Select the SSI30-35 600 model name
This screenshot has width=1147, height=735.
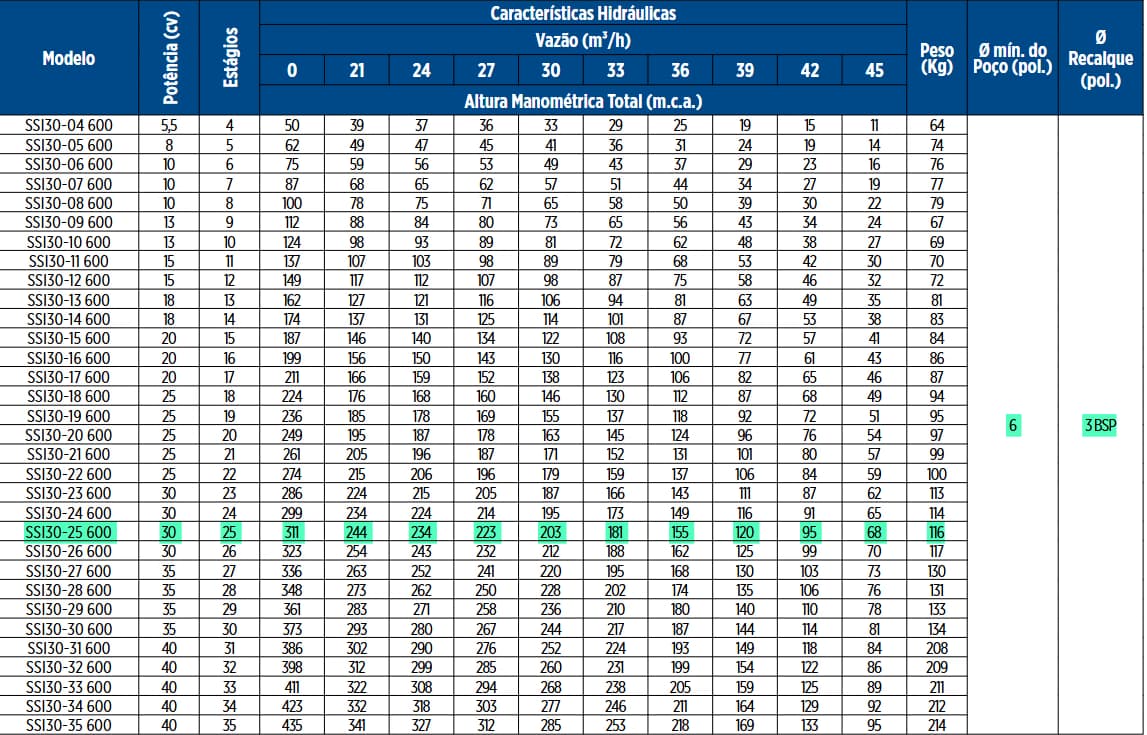point(69,725)
